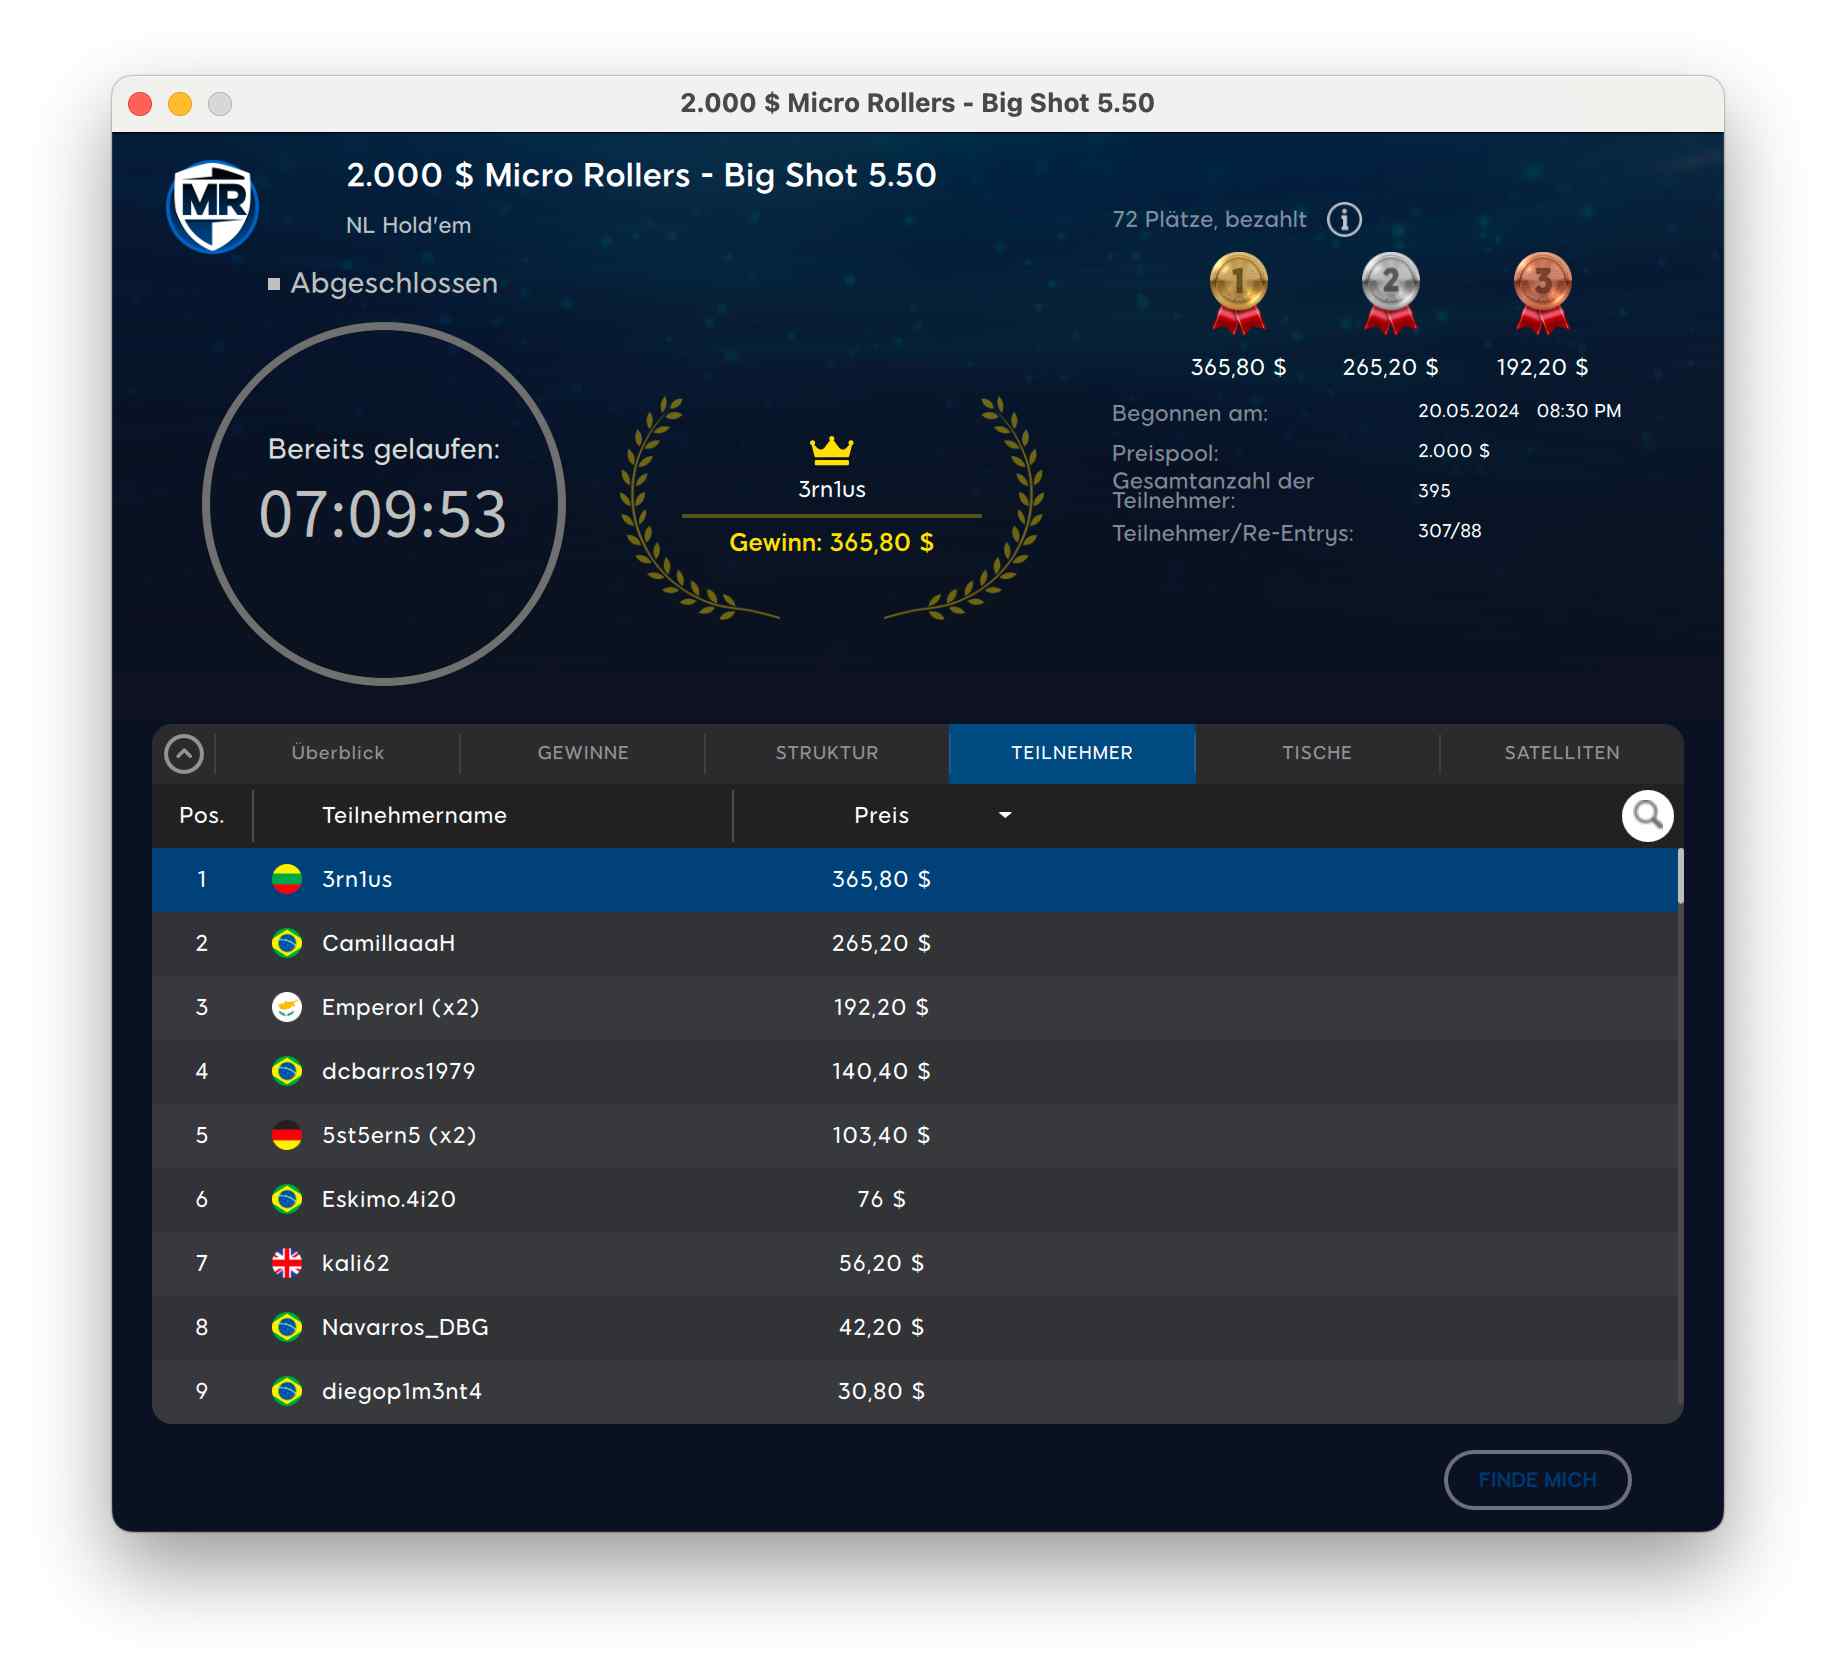
Task: Click the winner's yellow crown icon
Action: click(831, 451)
